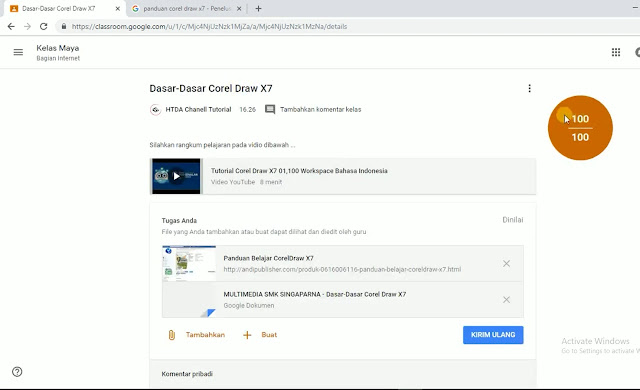The width and height of the screenshot is (640, 390).
Task: Close the Dasar-Dasar Corel Draw X7 tab
Action: [118, 9]
